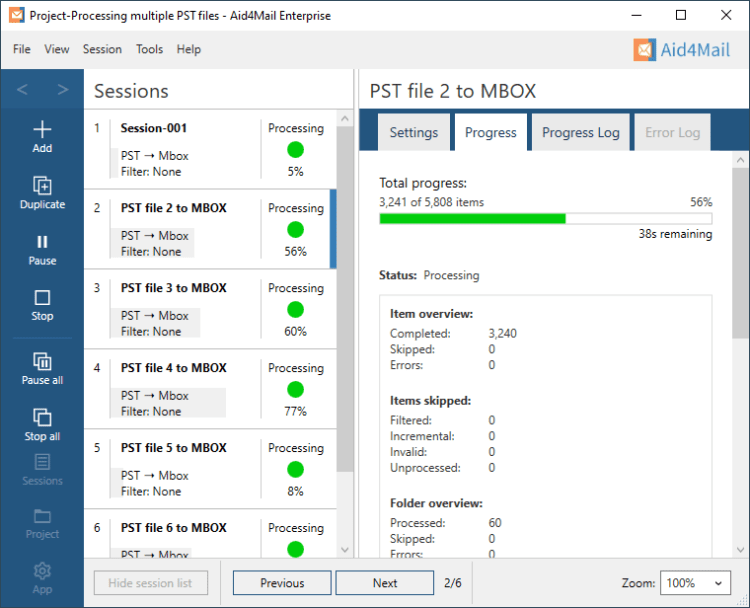Open the Help menu
The image size is (750, 608).
pos(188,49)
